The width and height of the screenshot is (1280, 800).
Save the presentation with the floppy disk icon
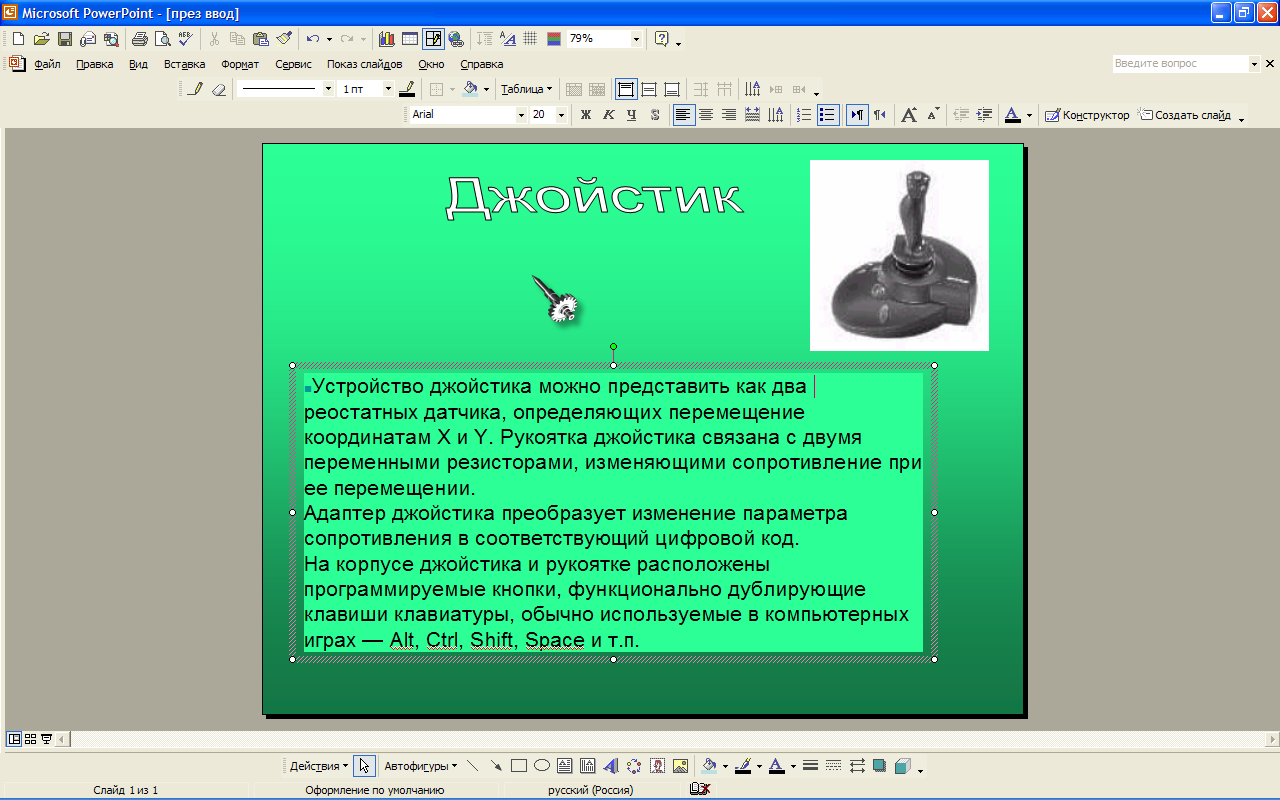click(x=64, y=39)
